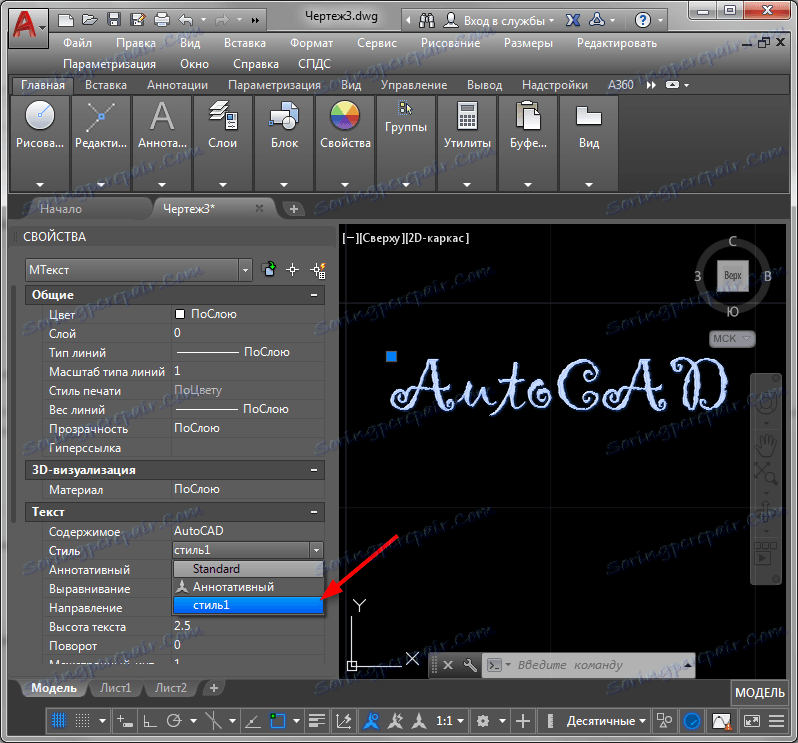Click the binoculars search icon

tap(426, 20)
